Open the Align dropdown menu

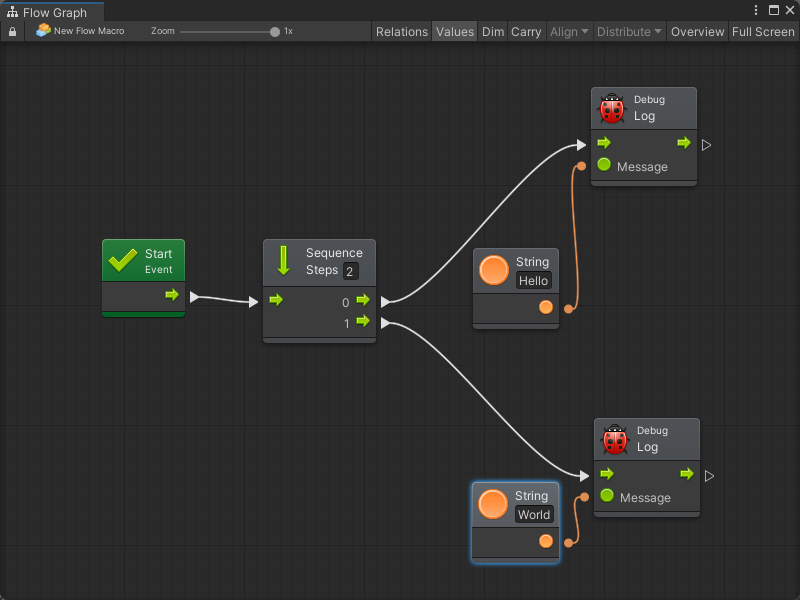[x=569, y=32]
